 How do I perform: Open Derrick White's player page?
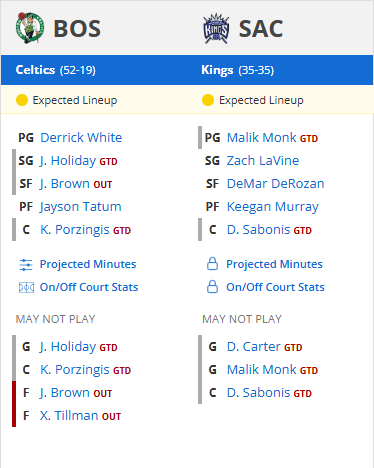click(81, 137)
